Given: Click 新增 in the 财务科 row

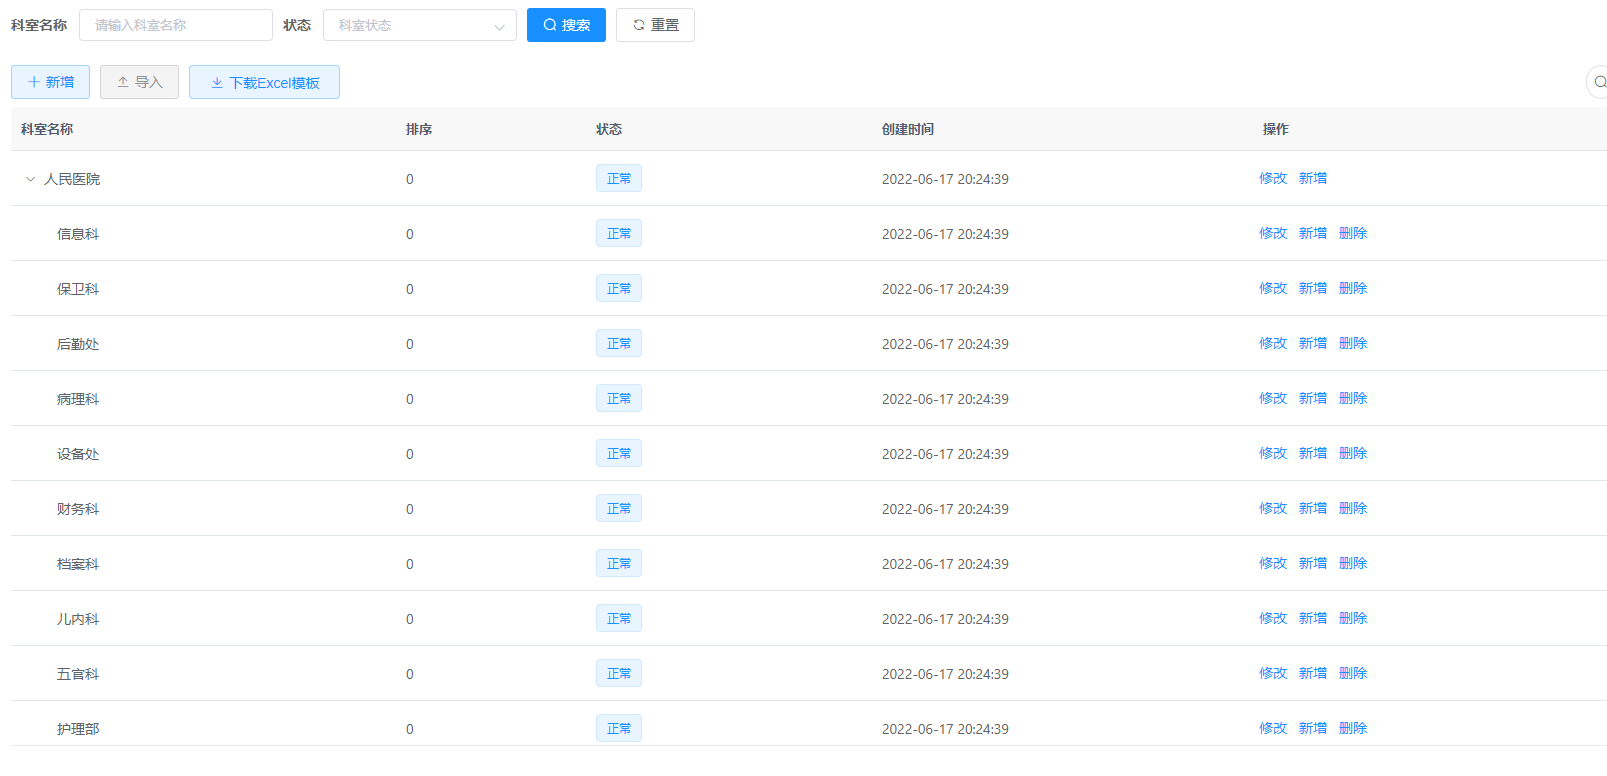Looking at the screenshot, I should (1313, 508).
